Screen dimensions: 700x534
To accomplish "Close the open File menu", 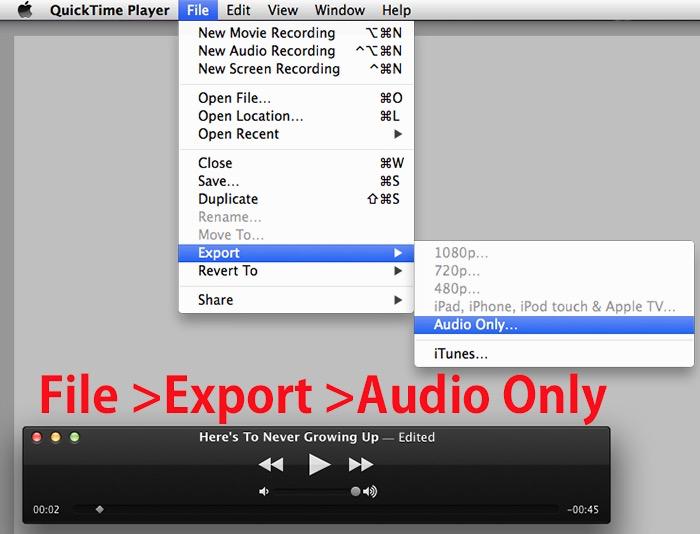I will pyautogui.click(x=198, y=10).
